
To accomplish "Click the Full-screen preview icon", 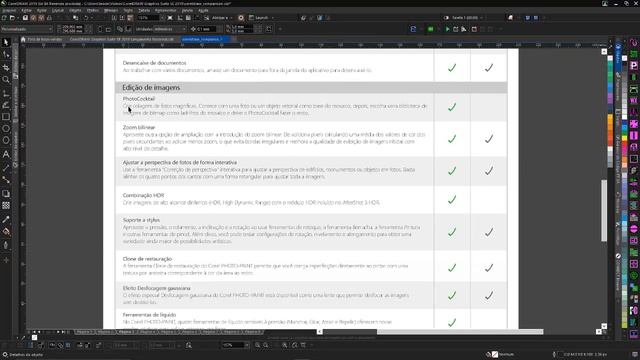I will [170, 18].
